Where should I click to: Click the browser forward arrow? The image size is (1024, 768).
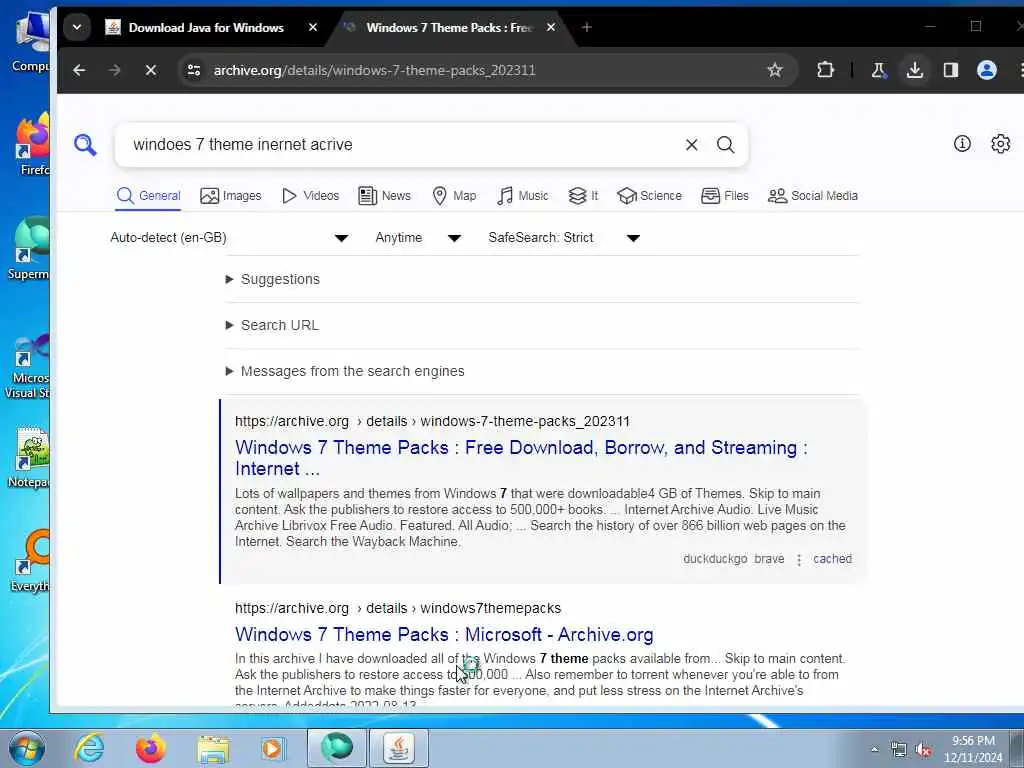[114, 70]
